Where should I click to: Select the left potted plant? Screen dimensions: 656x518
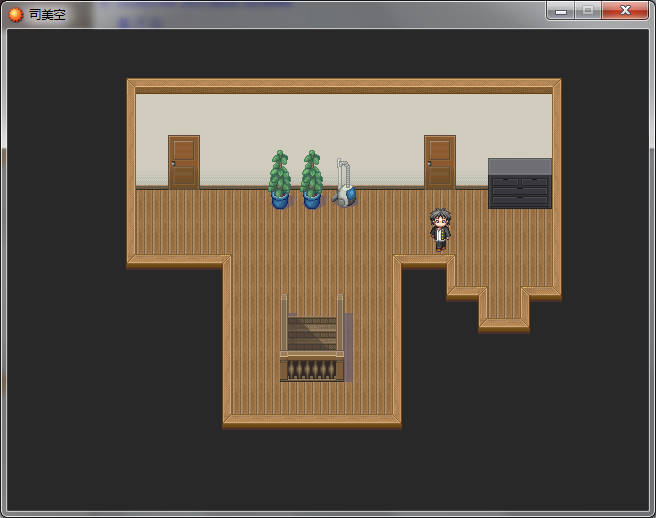pos(280,180)
